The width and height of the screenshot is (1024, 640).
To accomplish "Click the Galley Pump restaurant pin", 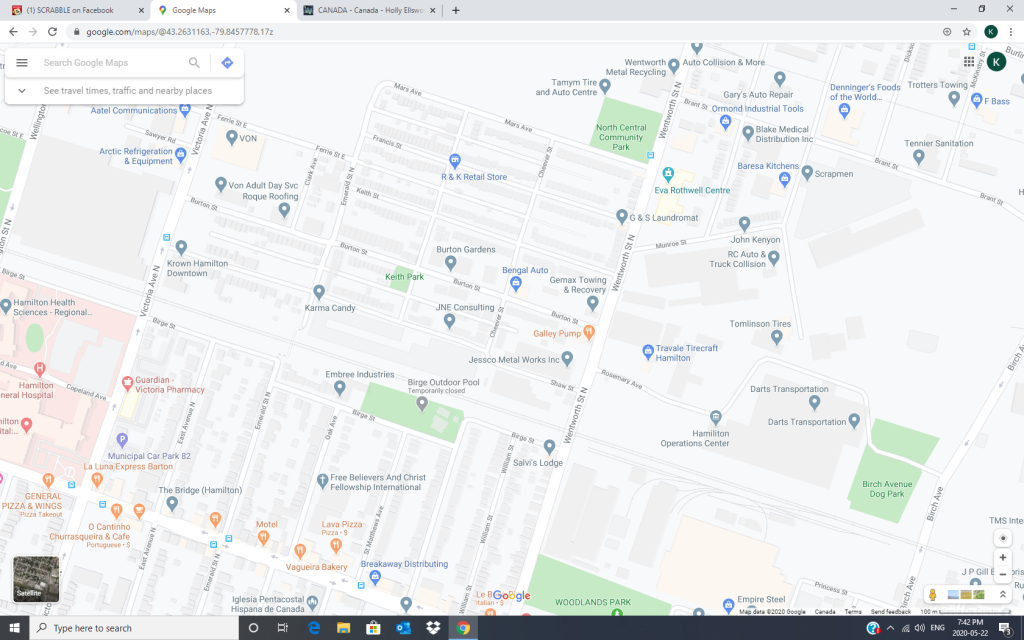I will [589, 332].
